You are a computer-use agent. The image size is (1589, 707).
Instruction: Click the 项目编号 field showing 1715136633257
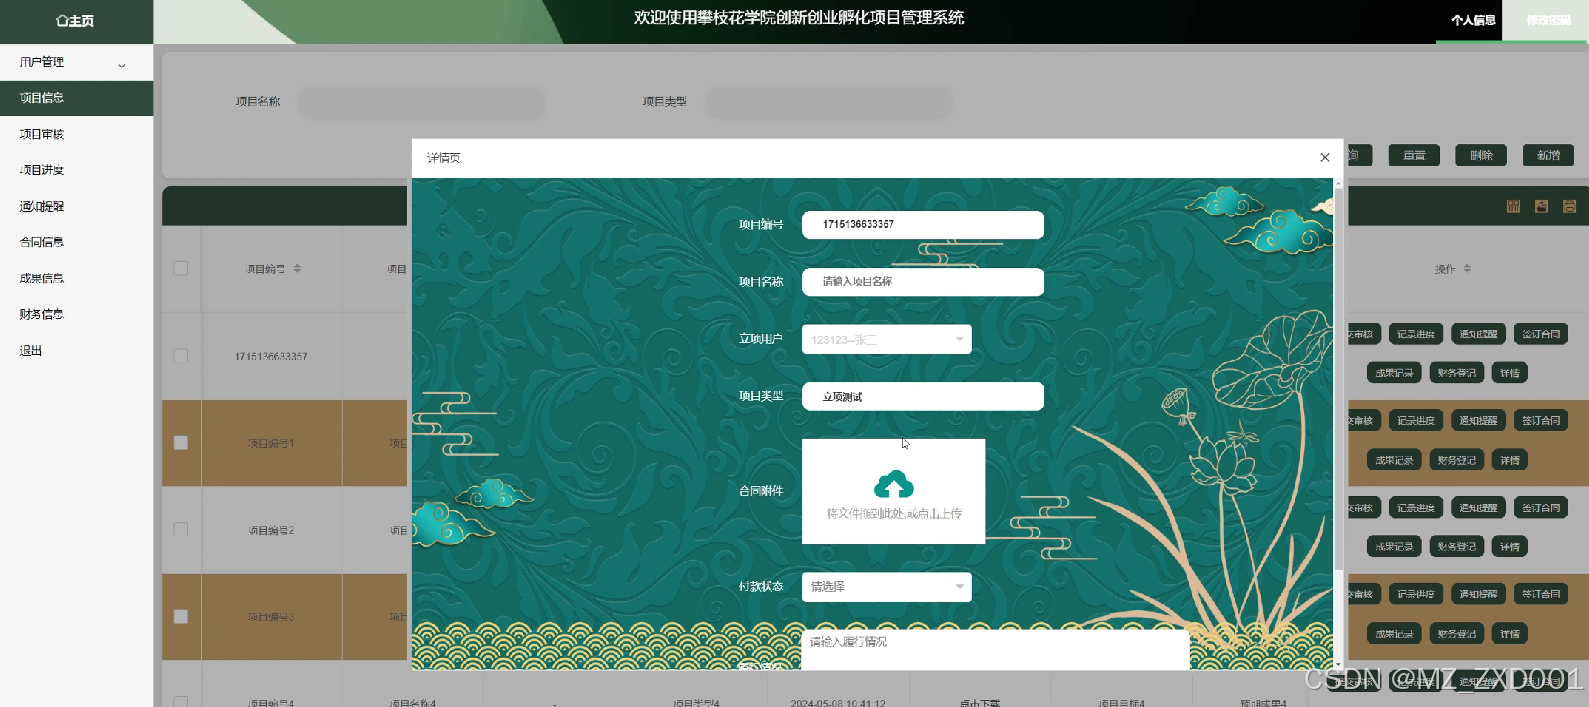coord(922,224)
